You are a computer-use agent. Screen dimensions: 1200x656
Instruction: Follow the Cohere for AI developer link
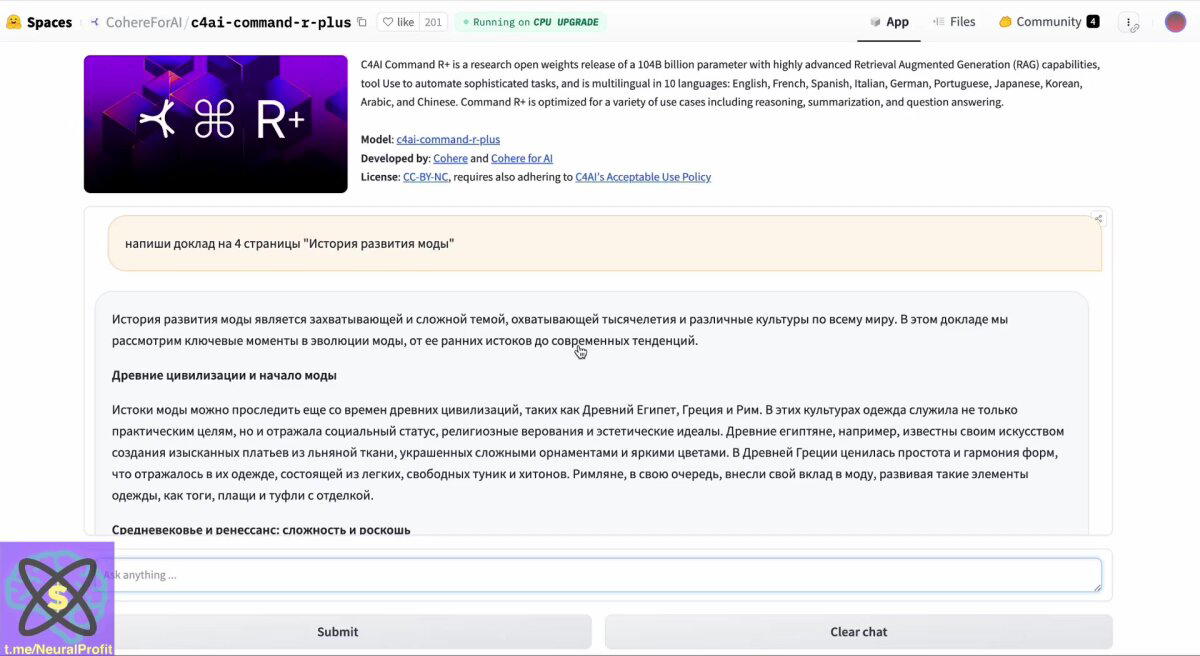522,159
